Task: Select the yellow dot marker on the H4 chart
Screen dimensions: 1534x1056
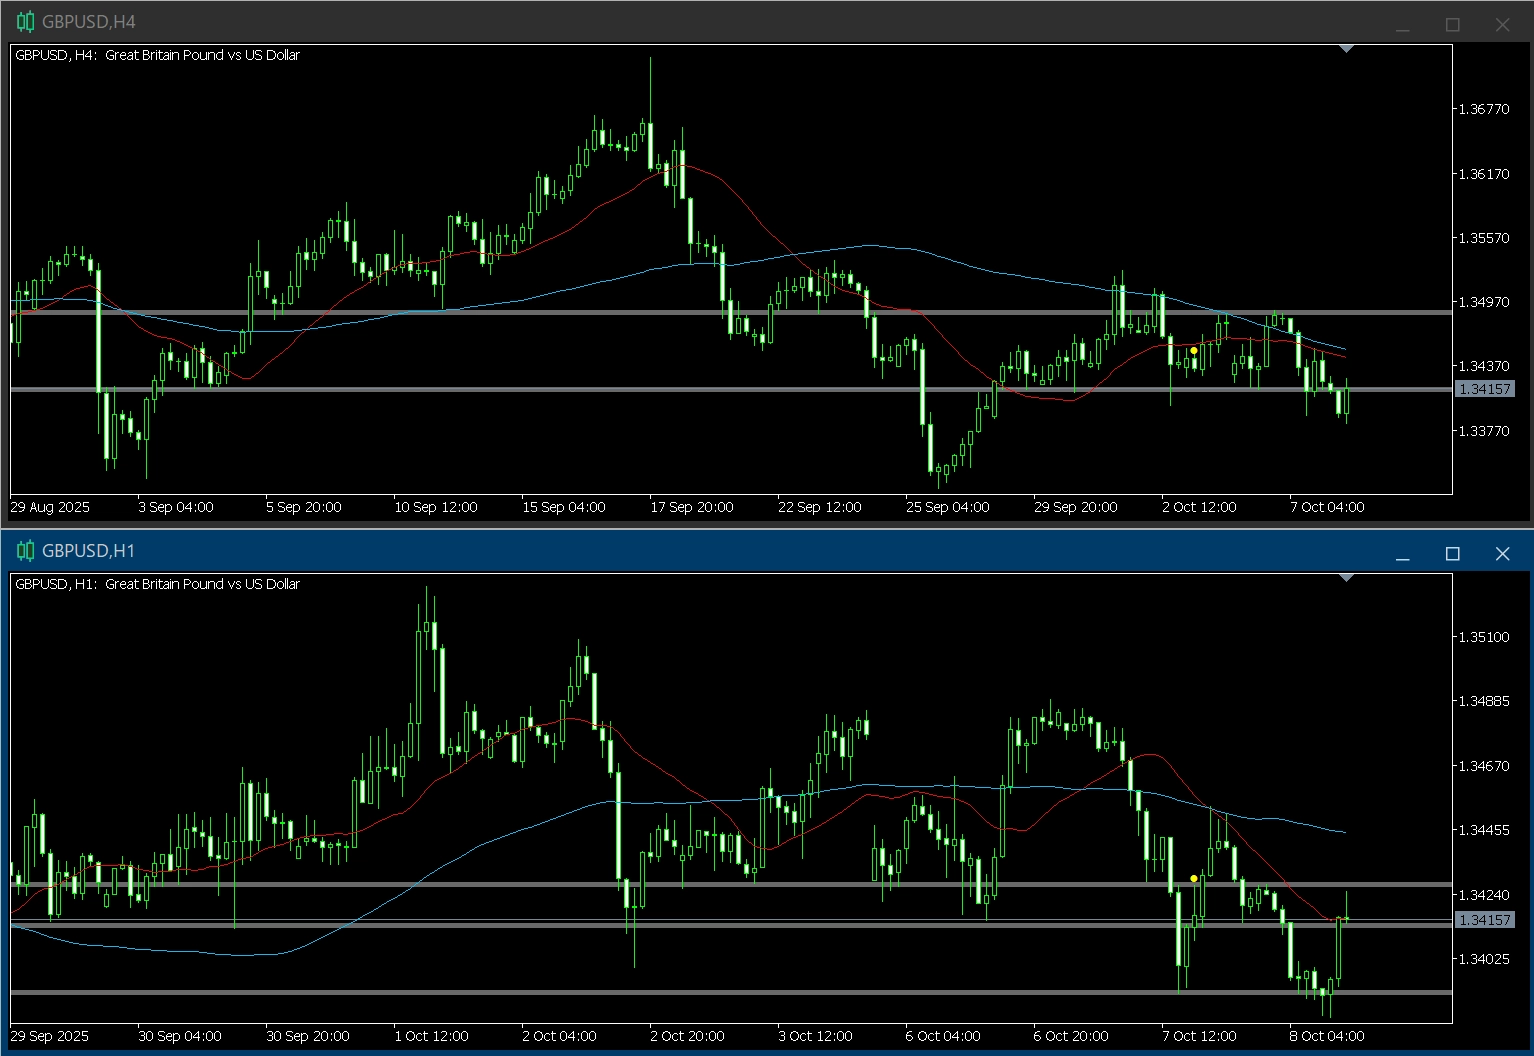Action: coord(1194,351)
